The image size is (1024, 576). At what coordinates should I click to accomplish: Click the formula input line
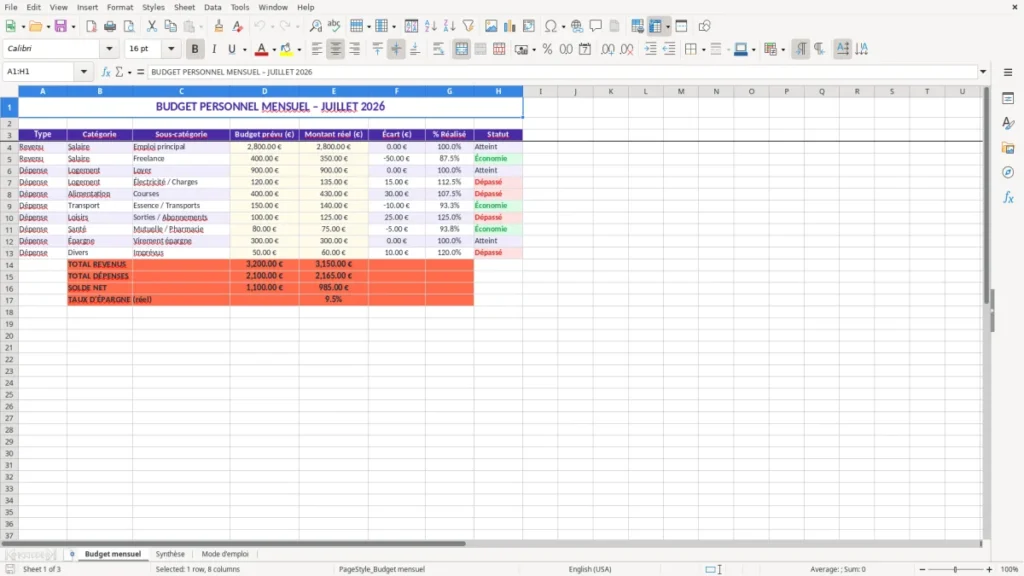click(x=562, y=72)
